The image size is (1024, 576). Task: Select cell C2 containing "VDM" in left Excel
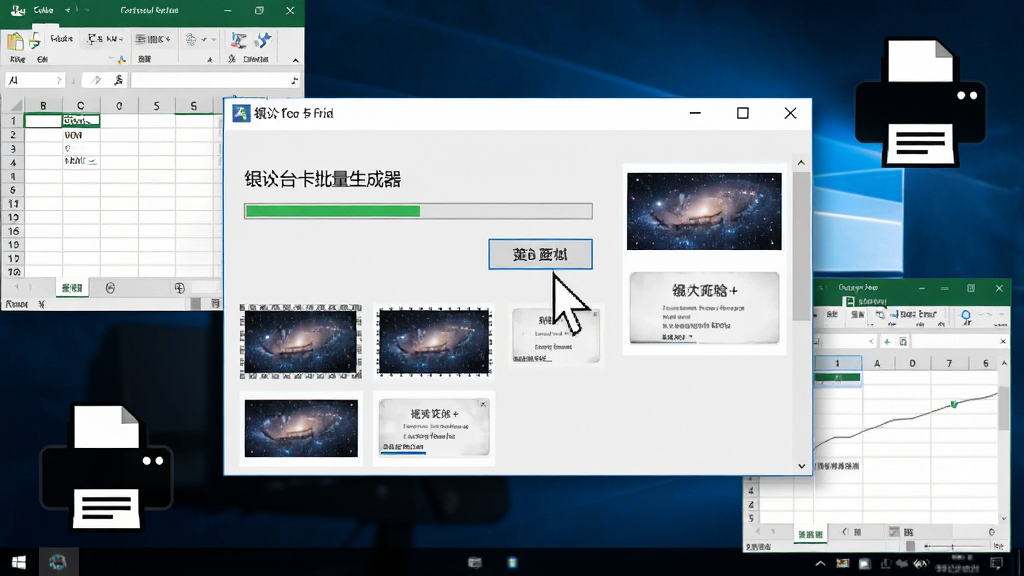point(81,135)
